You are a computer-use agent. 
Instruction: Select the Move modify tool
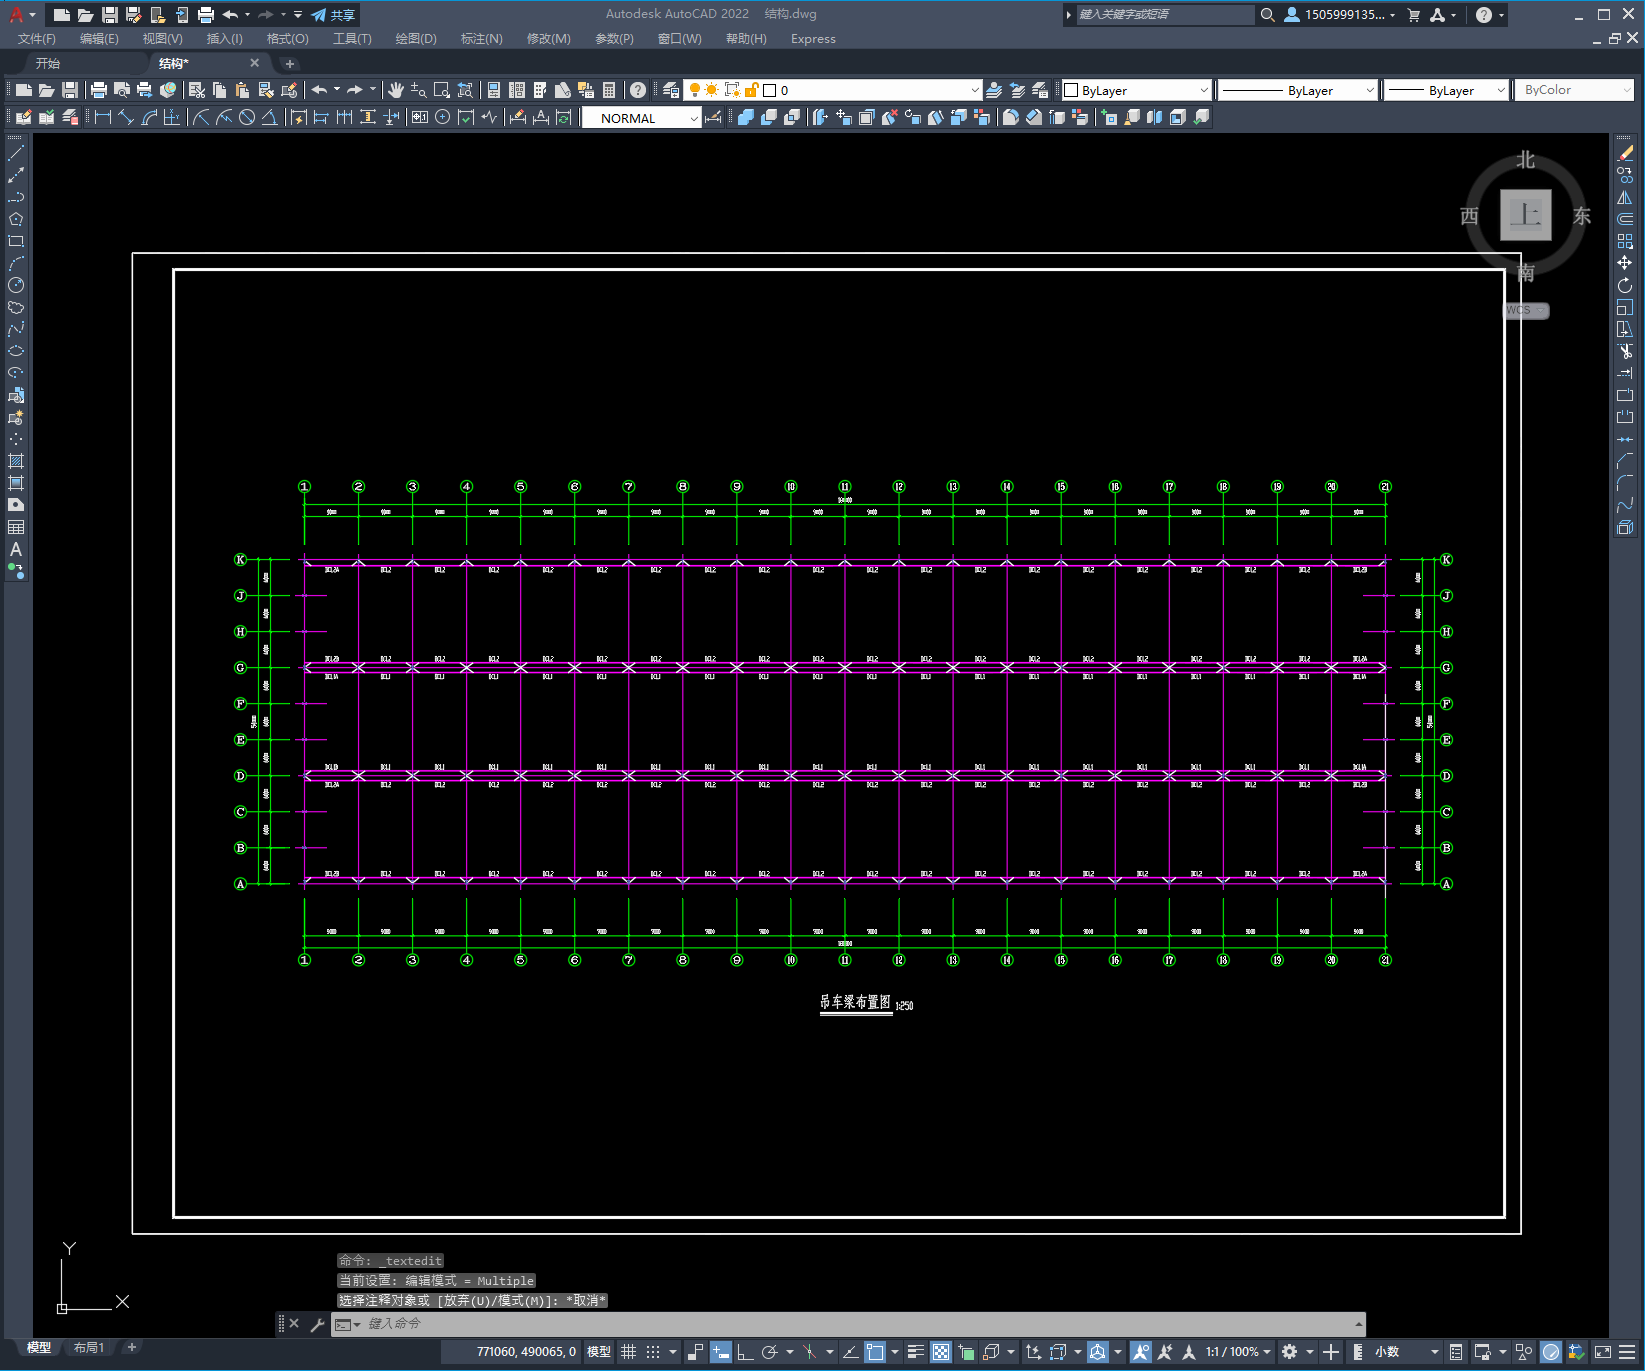coord(1625,263)
